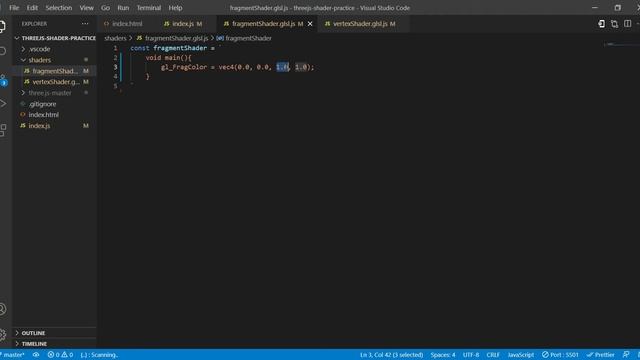Open the Go menu

pyautogui.click(x=105, y=8)
